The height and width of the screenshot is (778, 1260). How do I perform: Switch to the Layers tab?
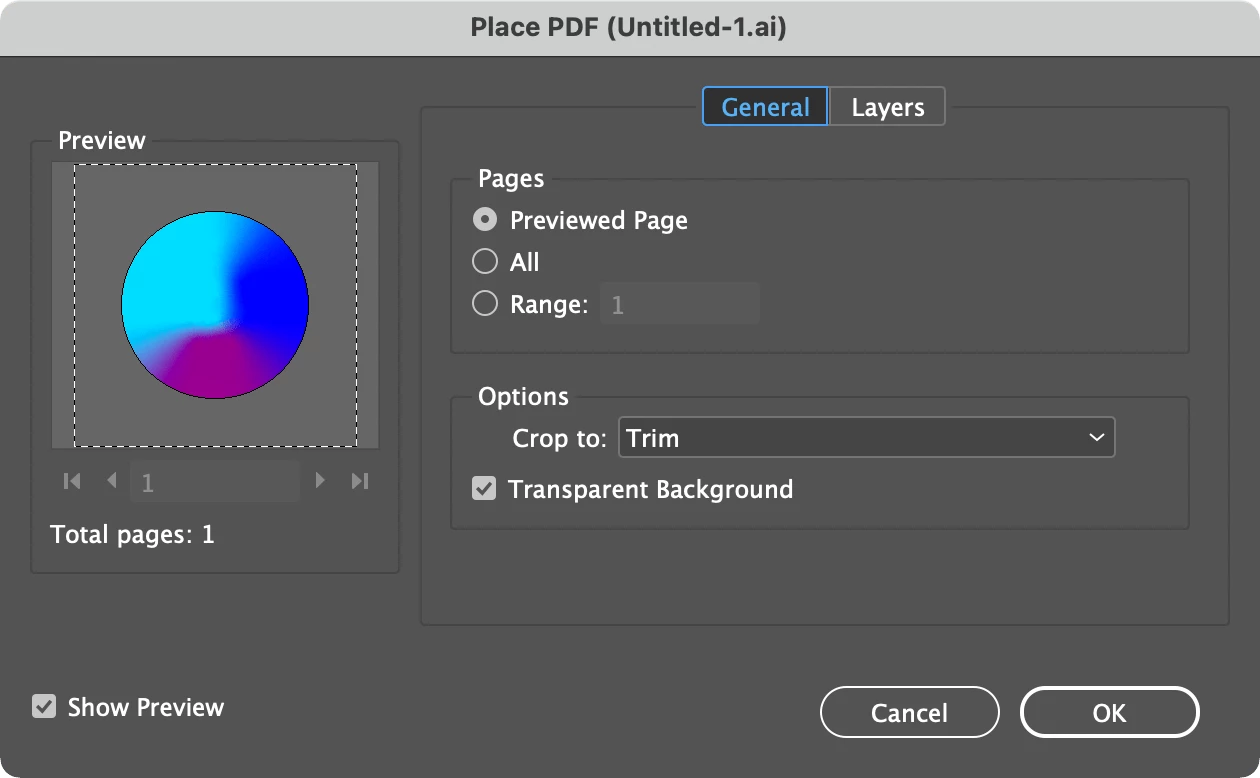pos(887,107)
